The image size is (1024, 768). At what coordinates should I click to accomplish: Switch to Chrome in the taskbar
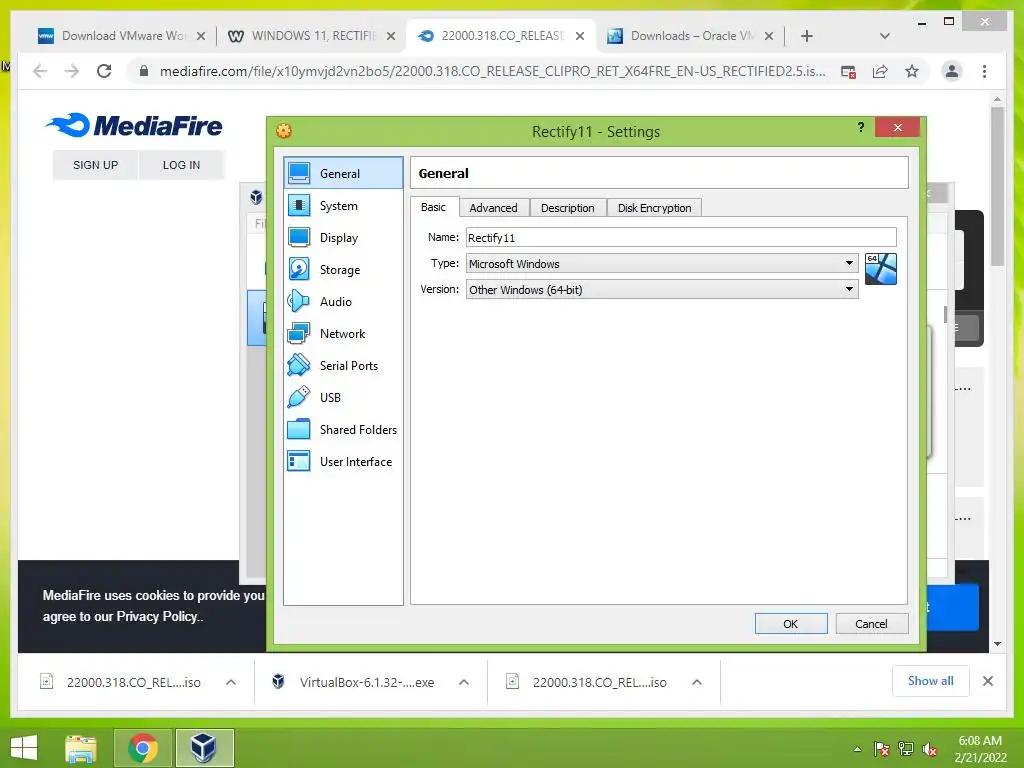143,748
